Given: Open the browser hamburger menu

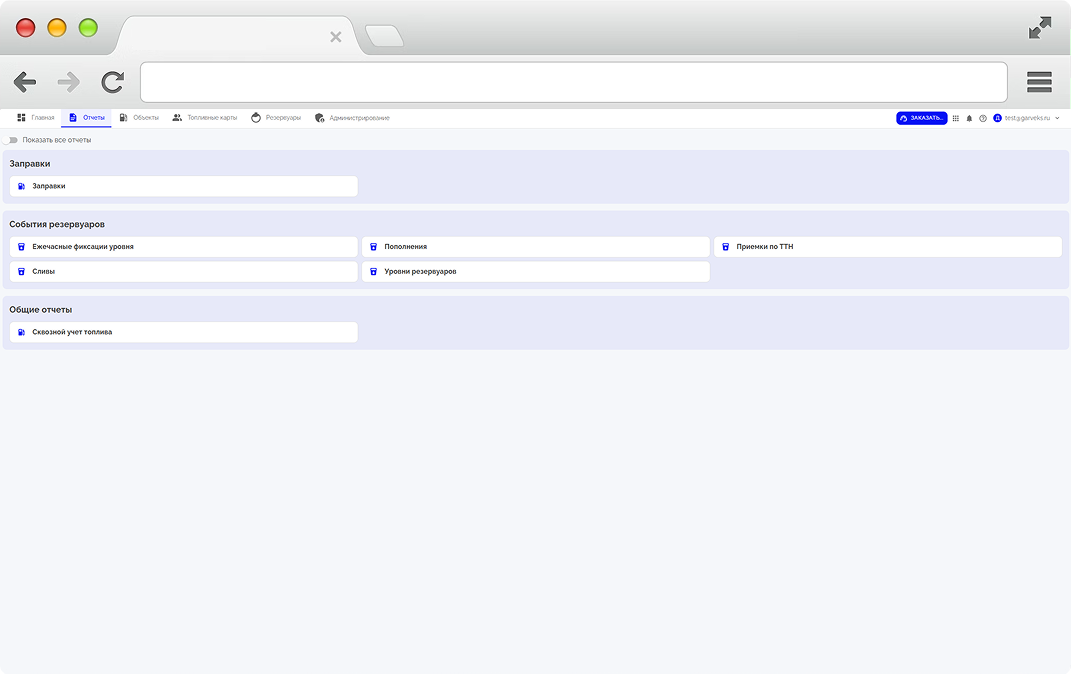Looking at the screenshot, I should (1039, 82).
